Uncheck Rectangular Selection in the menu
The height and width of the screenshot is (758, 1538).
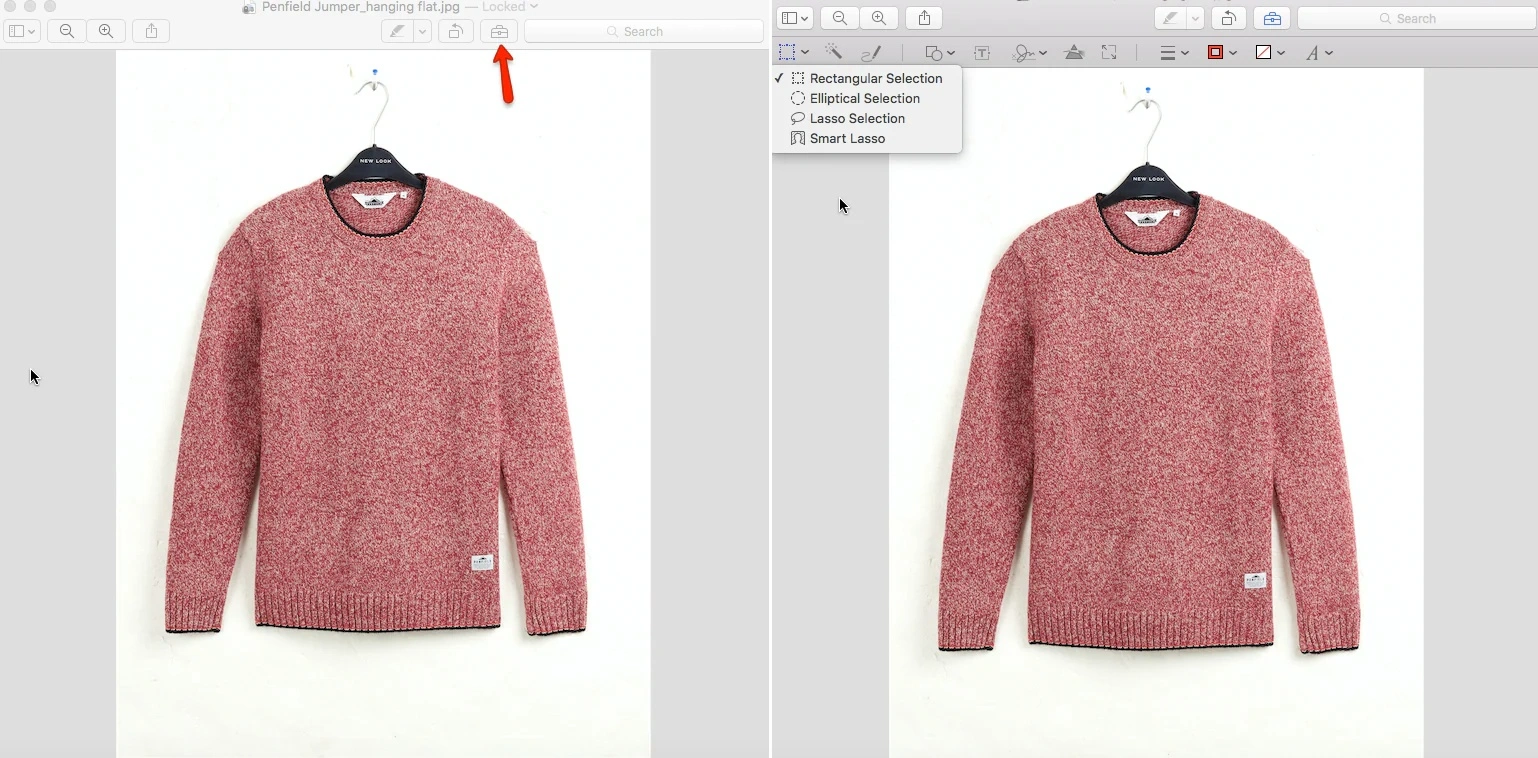[875, 78]
